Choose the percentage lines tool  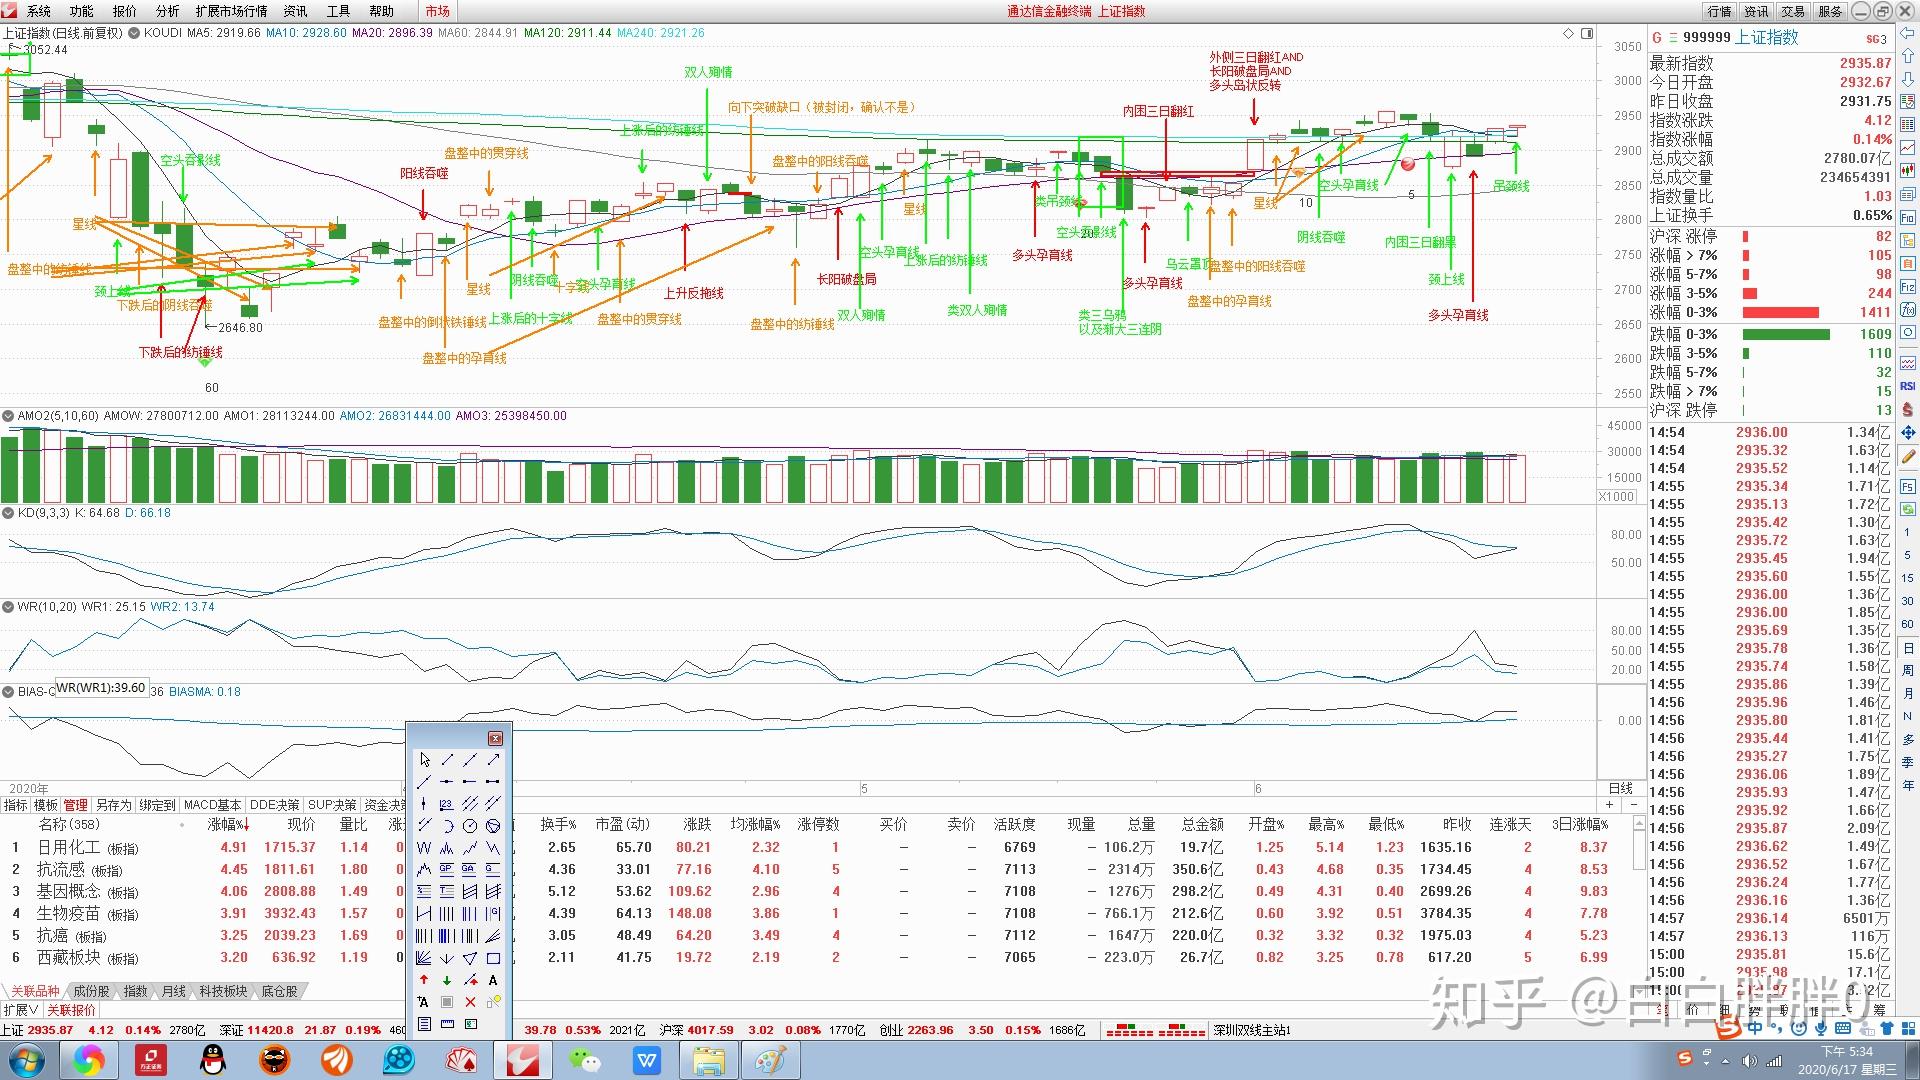pyautogui.click(x=424, y=891)
